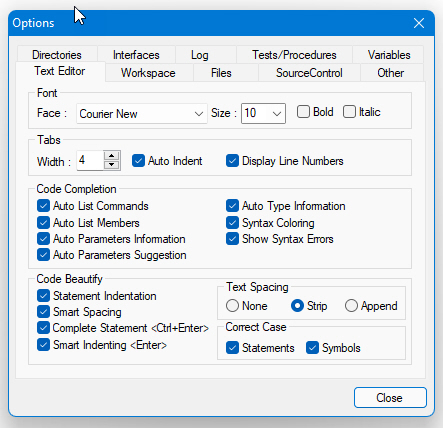Click the Close button
This screenshot has width=443, height=428.
390,397
